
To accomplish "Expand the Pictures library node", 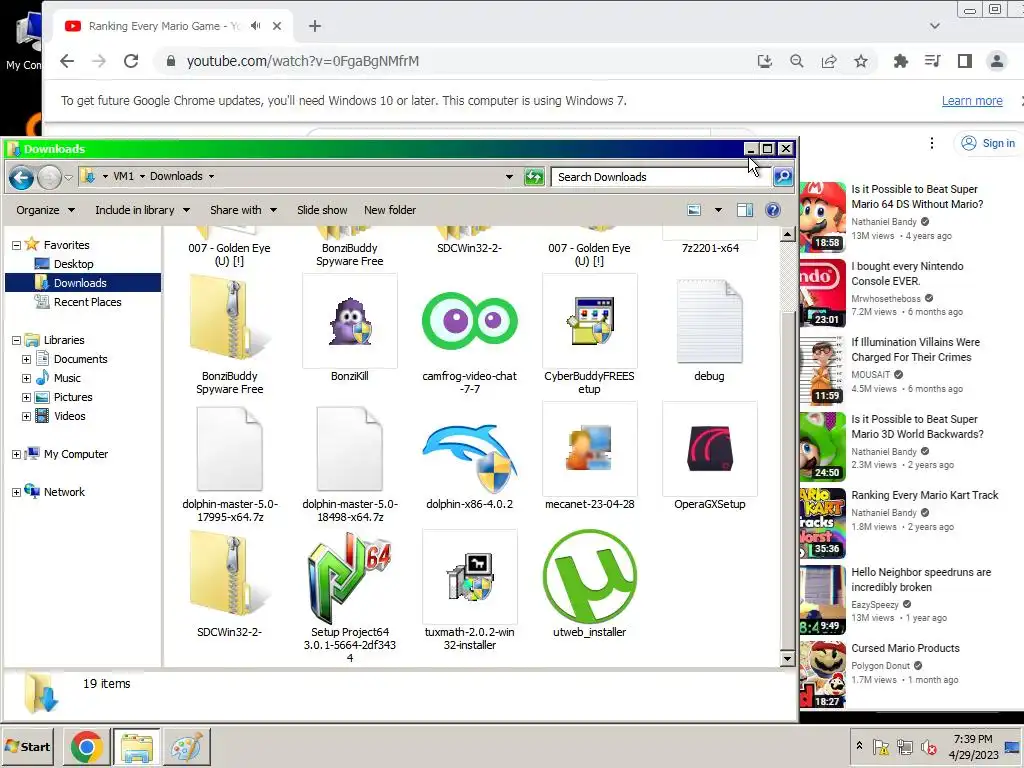I will 26,397.
